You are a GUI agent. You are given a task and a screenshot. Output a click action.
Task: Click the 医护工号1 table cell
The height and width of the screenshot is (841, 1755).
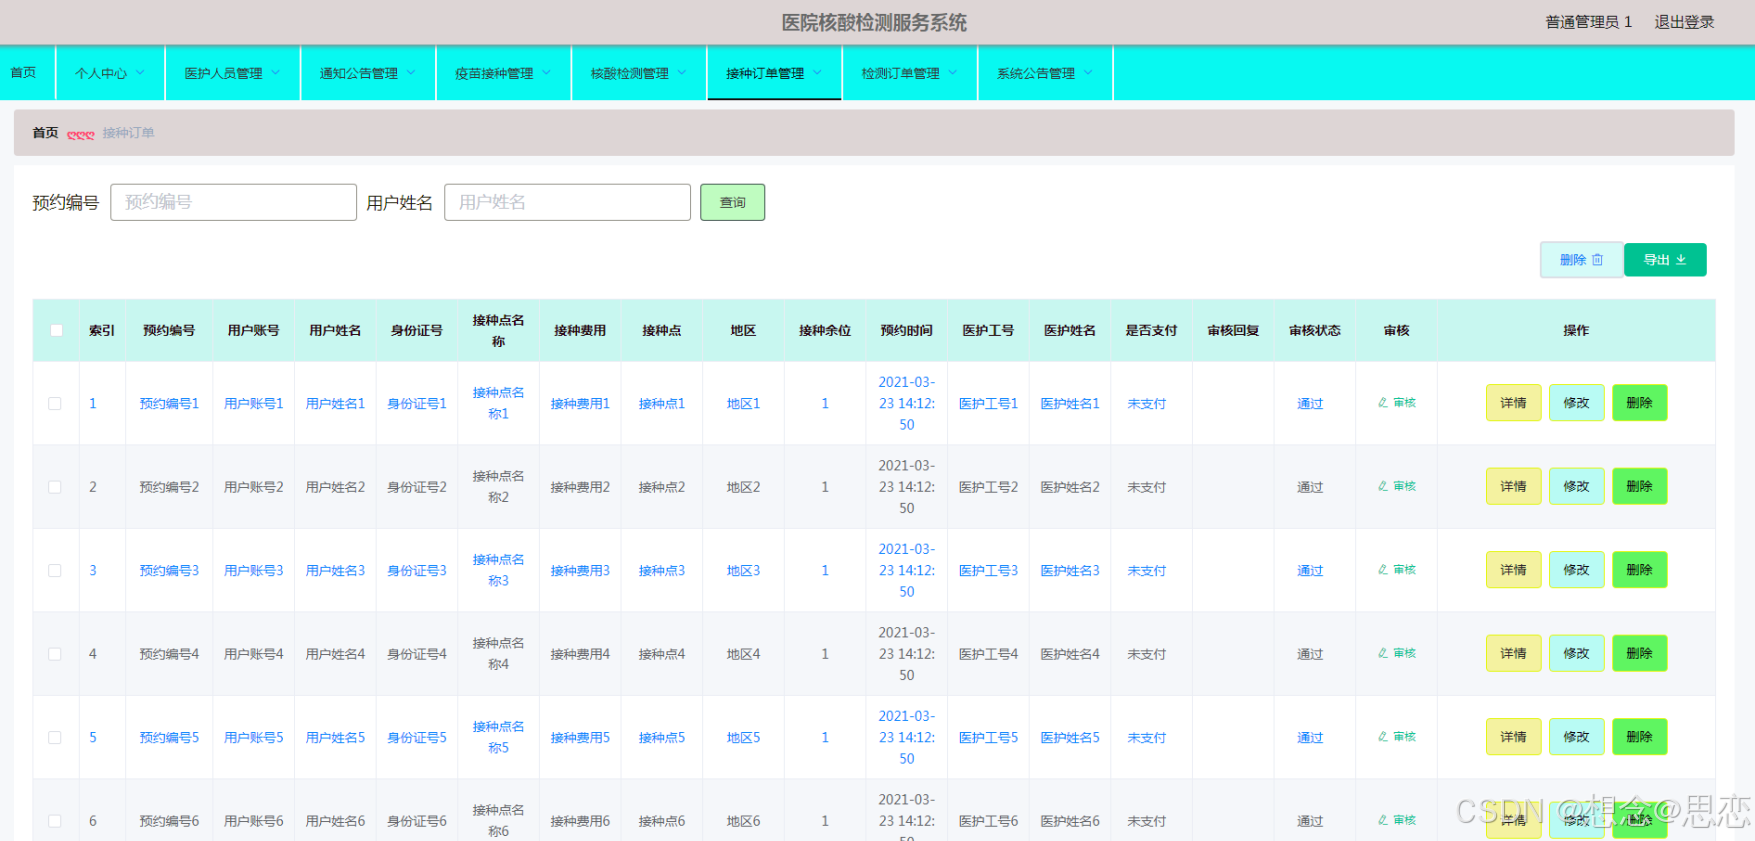point(988,404)
